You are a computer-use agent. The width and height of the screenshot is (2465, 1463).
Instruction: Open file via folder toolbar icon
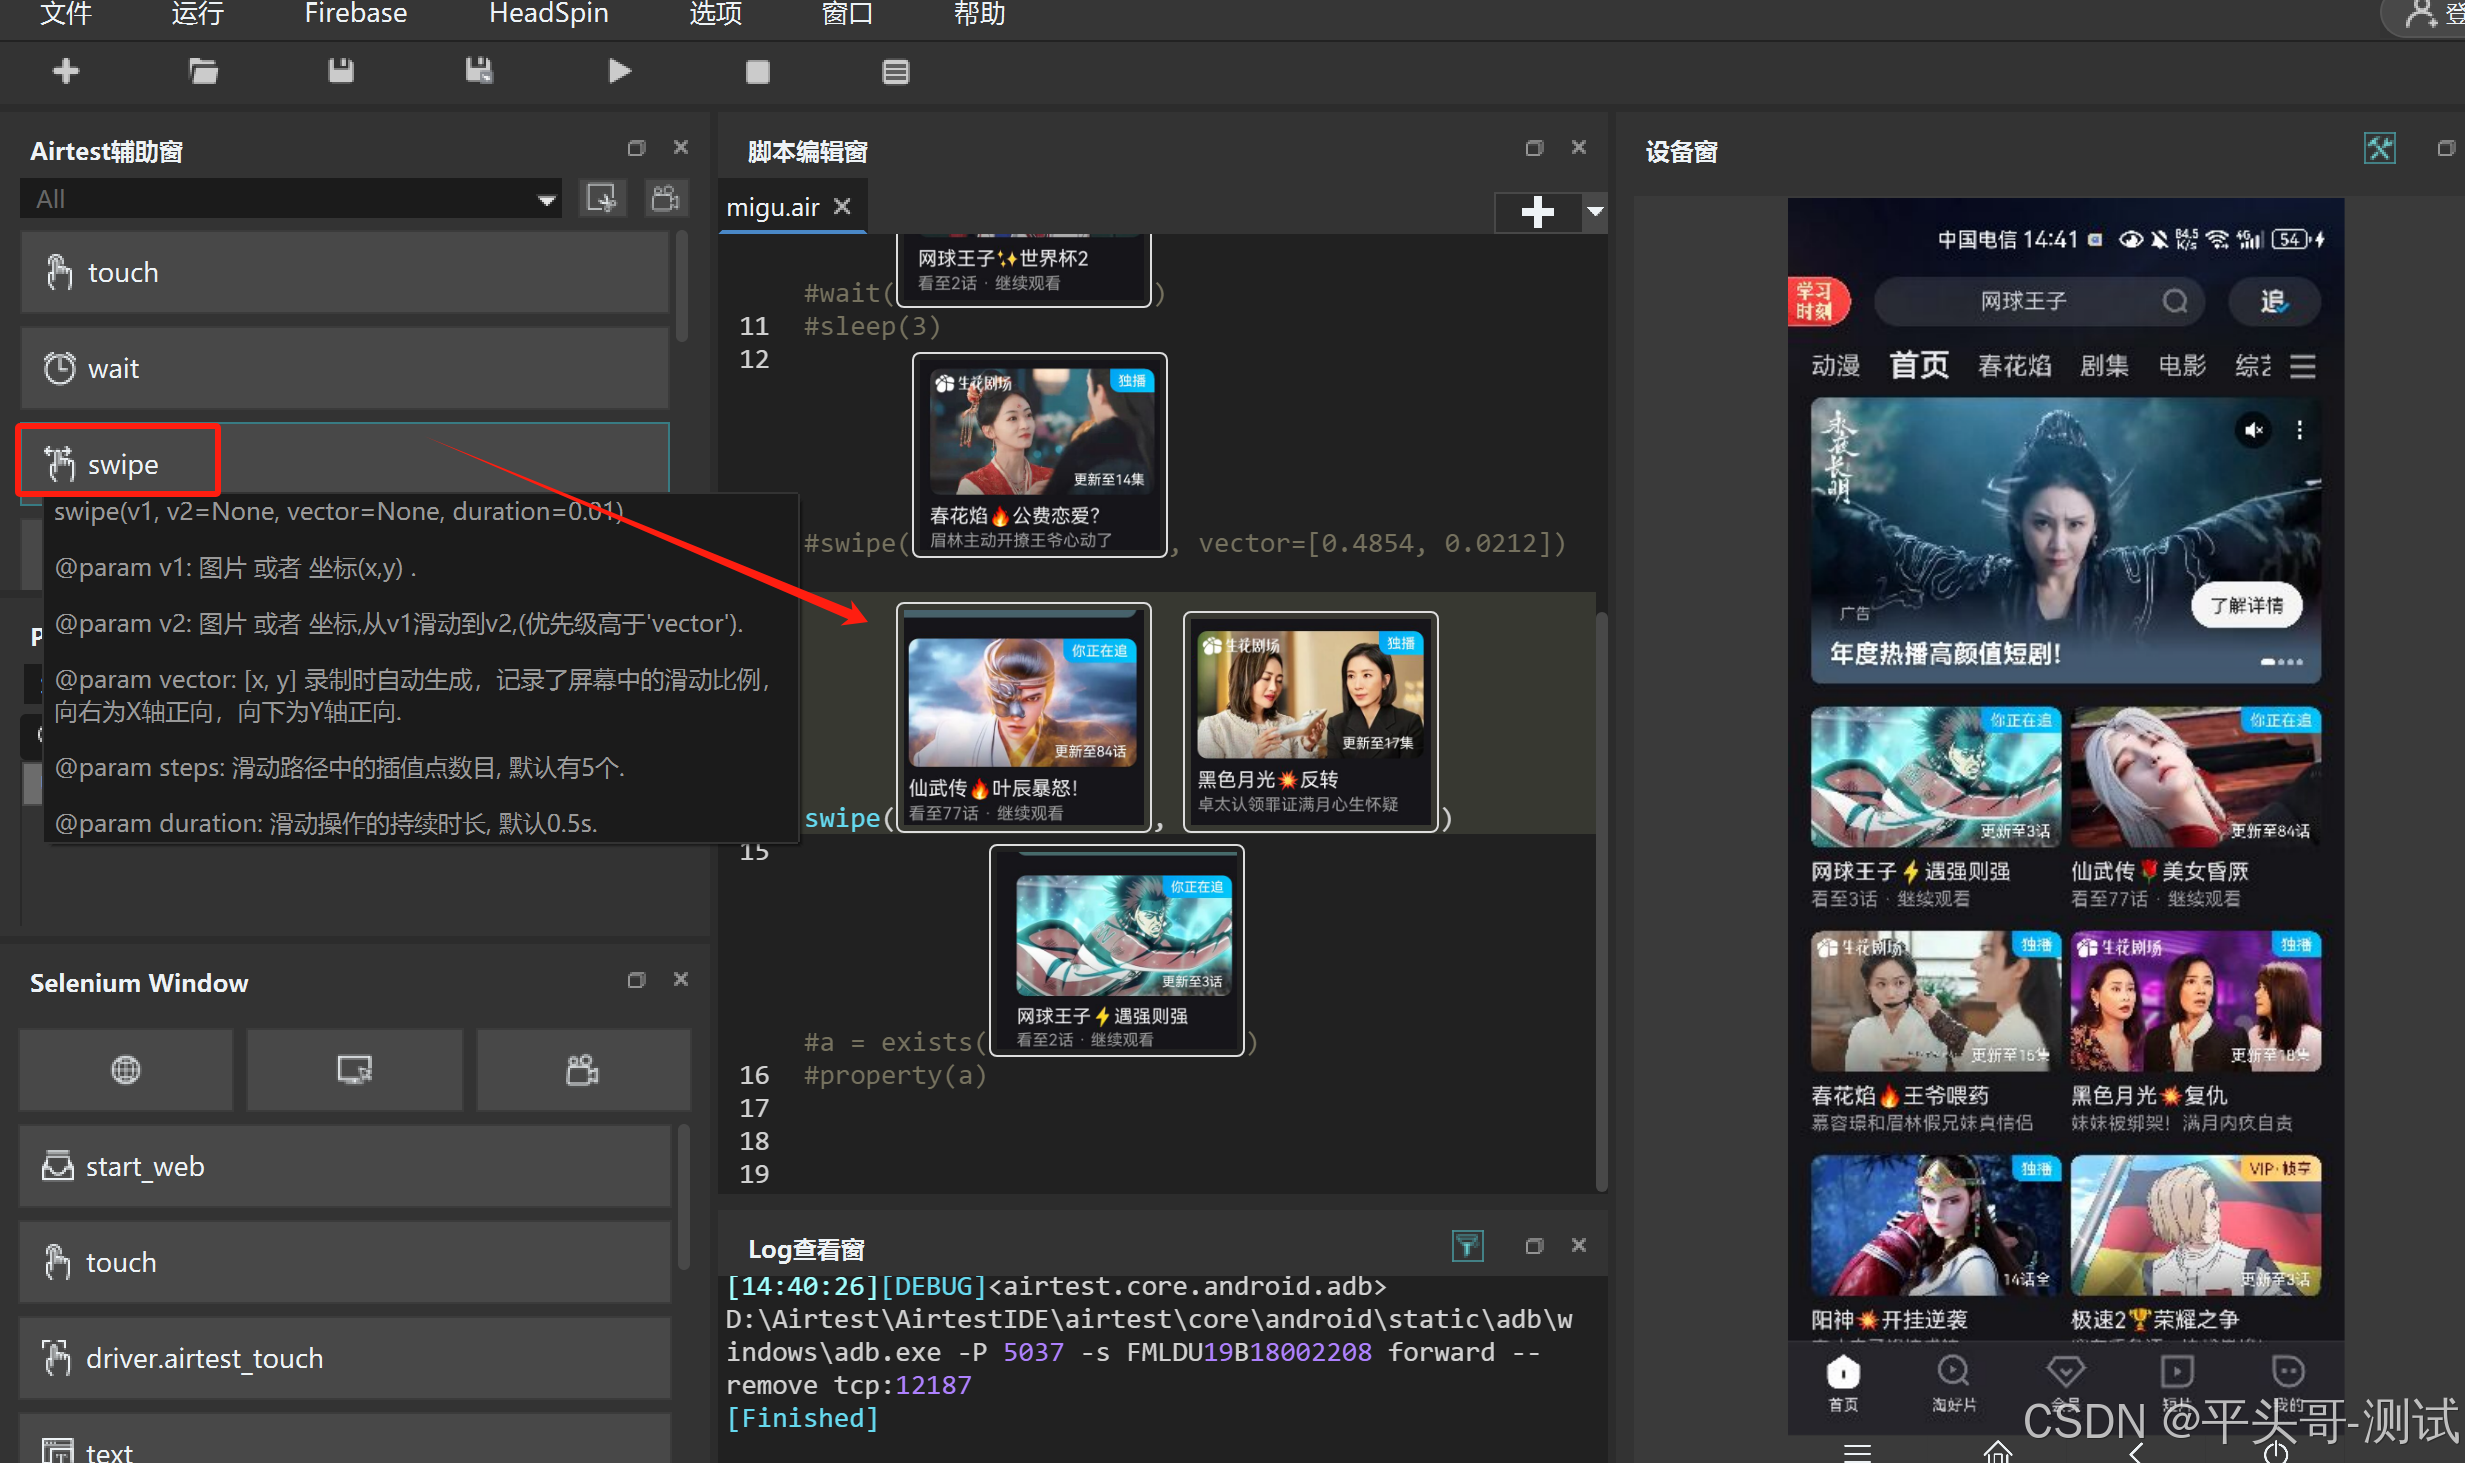203,71
